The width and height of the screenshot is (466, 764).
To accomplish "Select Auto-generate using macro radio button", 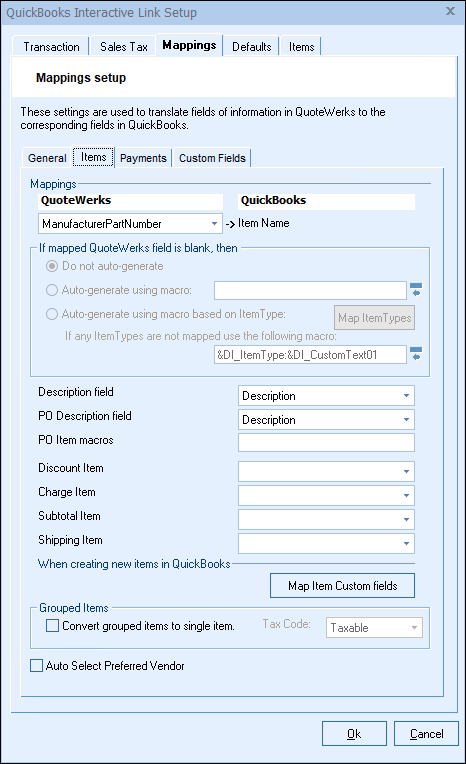I will (52, 290).
